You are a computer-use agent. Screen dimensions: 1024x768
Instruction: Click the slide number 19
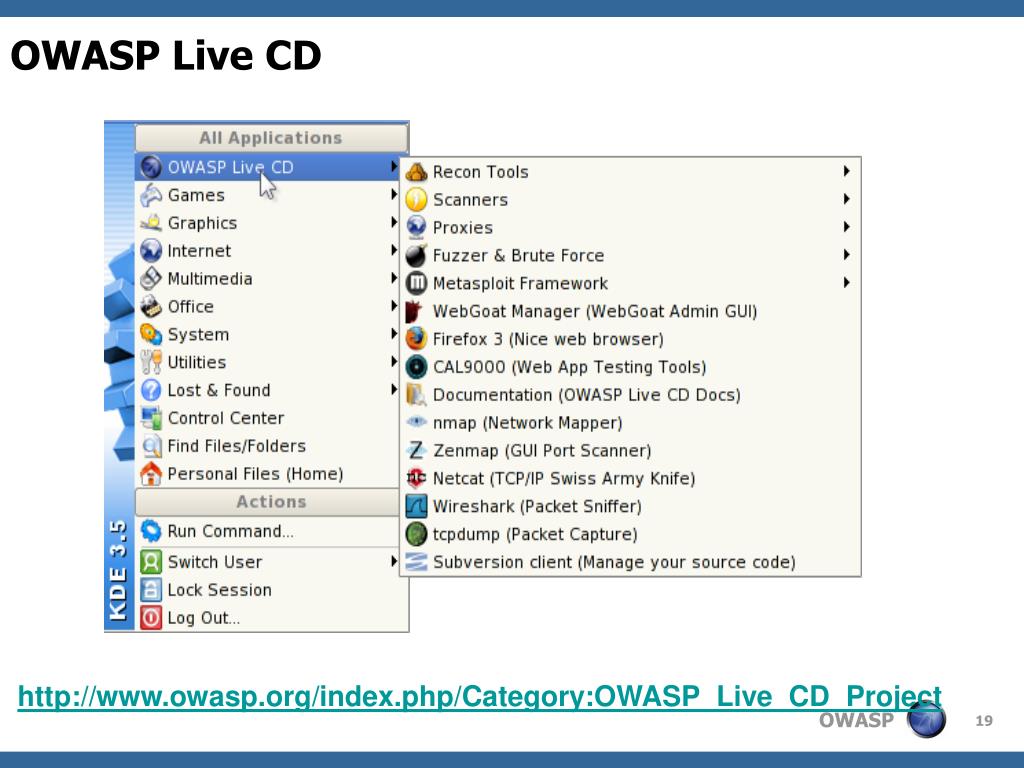click(984, 720)
